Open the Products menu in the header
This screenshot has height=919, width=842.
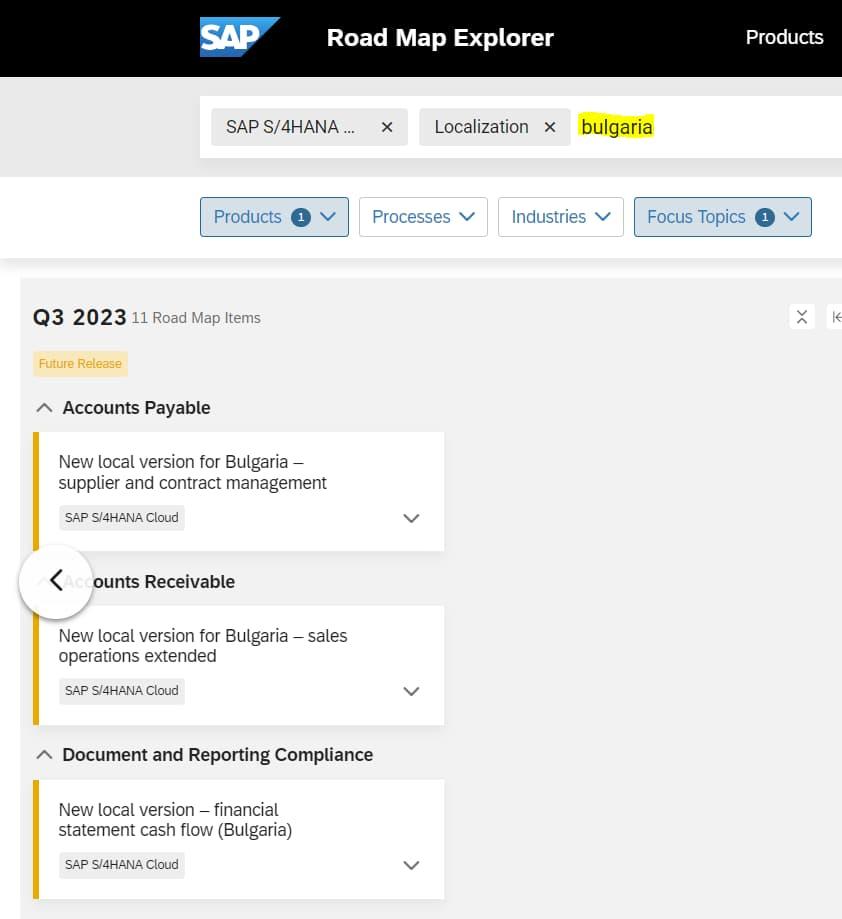point(784,37)
